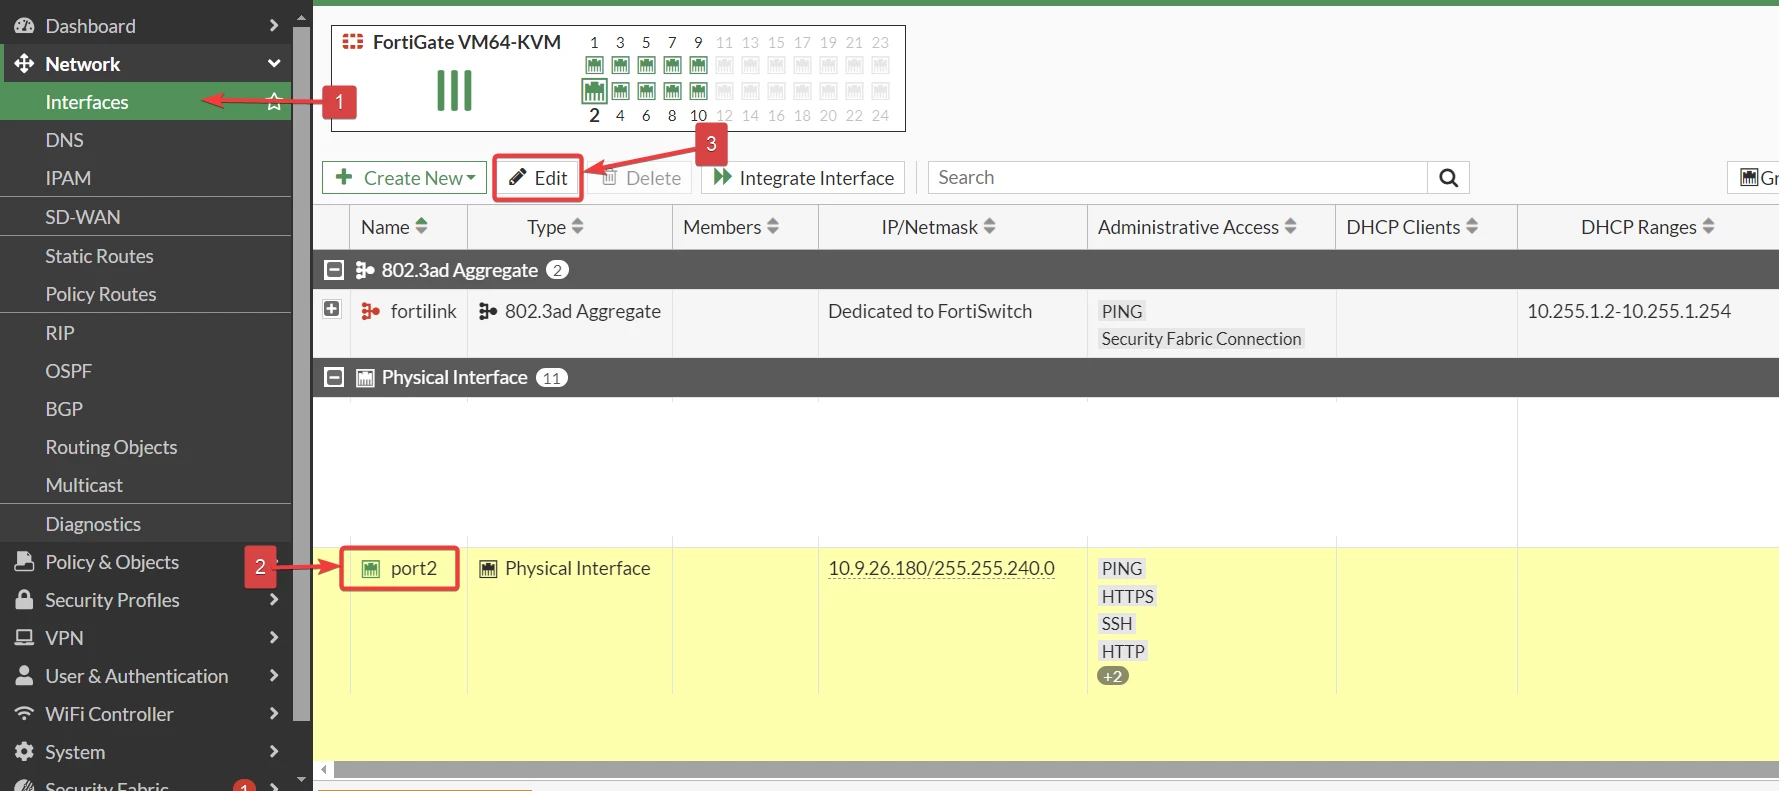1779x791 pixels.
Task: Click the Integrate Interface button
Action: click(x=804, y=178)
